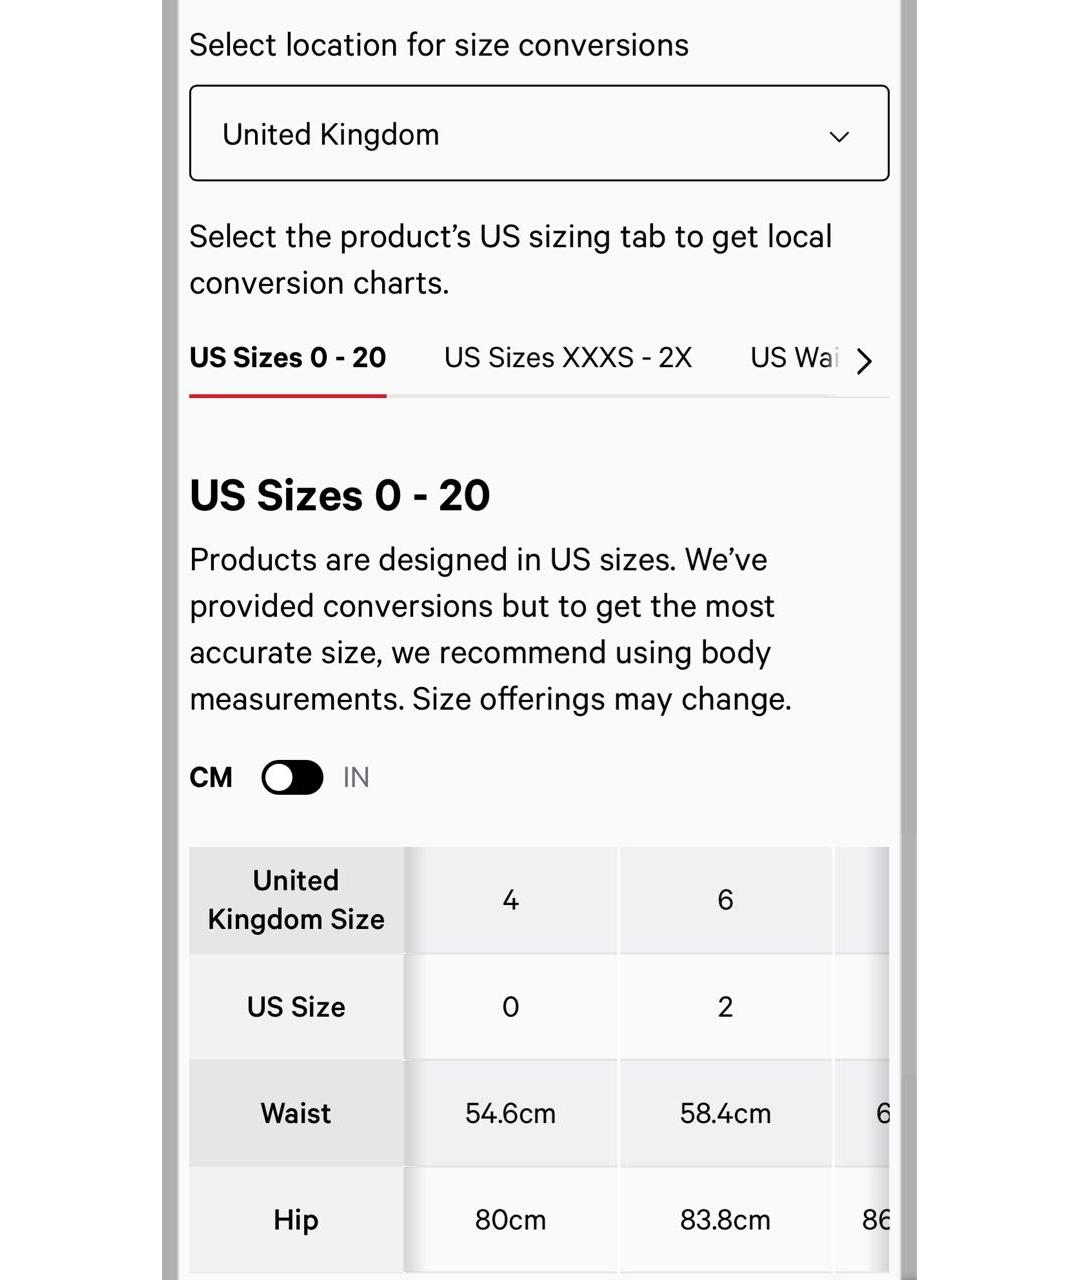This screenshot has width=1080, height=1280.
Task: Switch to US Sizes XXXS - 2X tab
Action: pyautogui.click(x=568, y=358)
